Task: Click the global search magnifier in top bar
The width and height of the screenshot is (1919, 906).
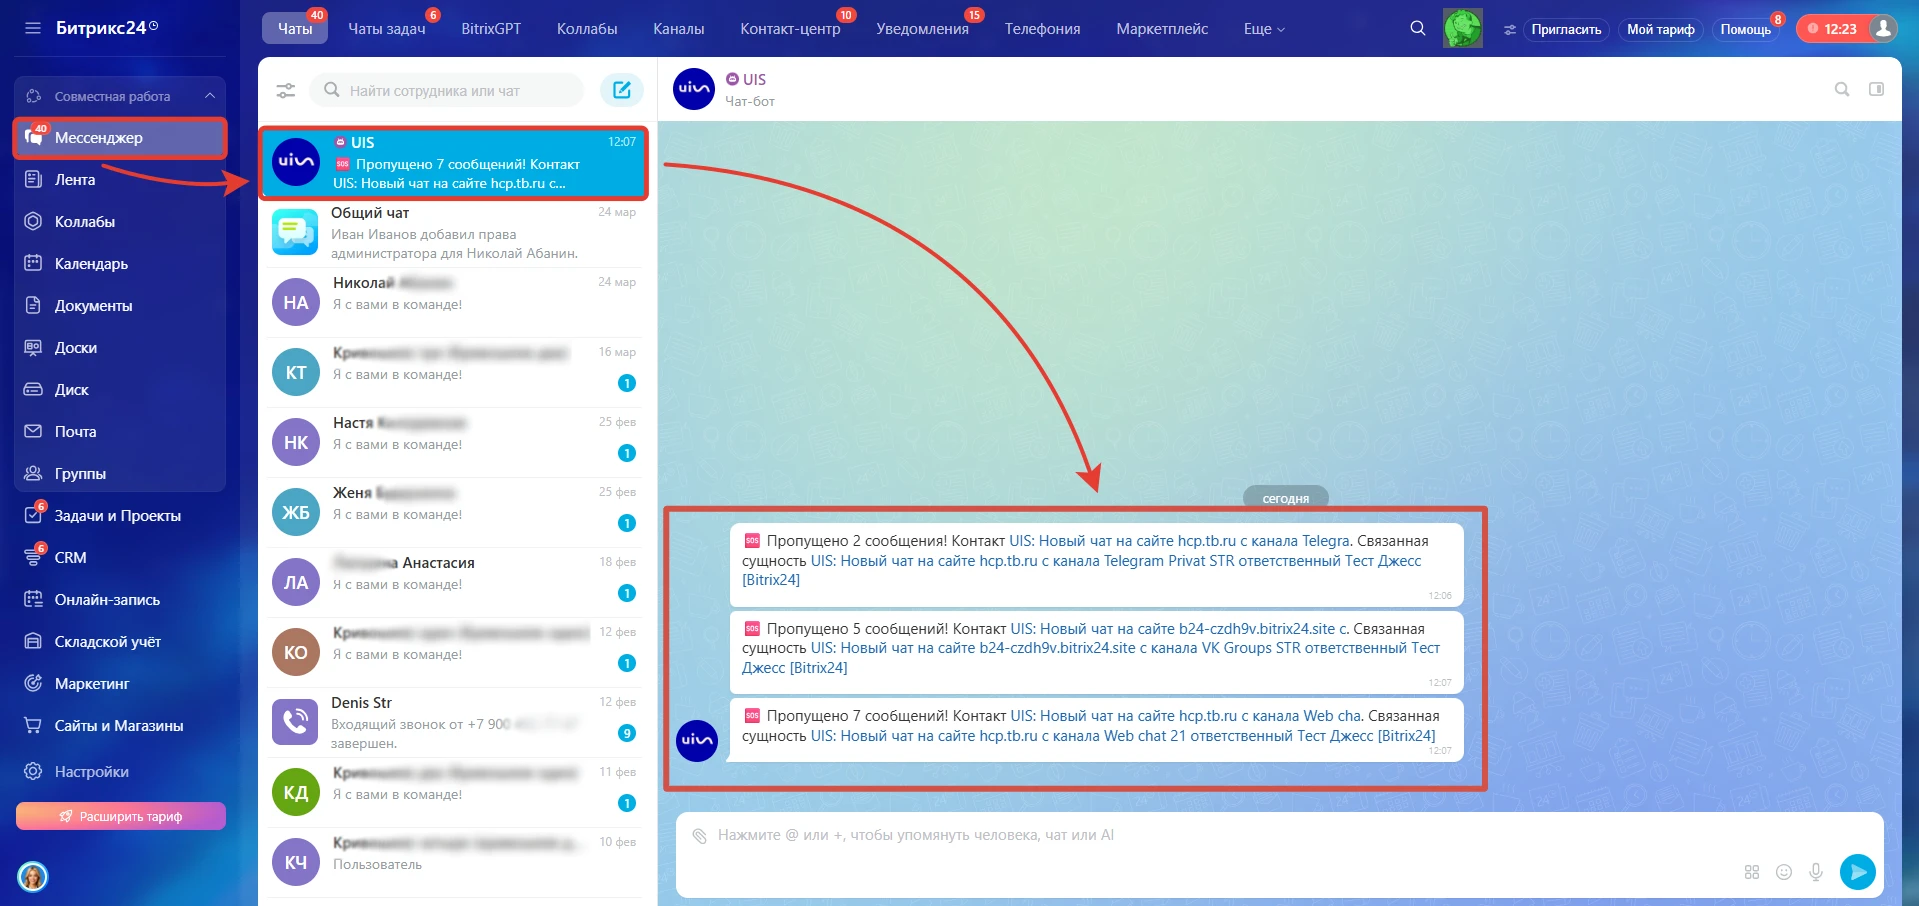Action: [1417, 29]
